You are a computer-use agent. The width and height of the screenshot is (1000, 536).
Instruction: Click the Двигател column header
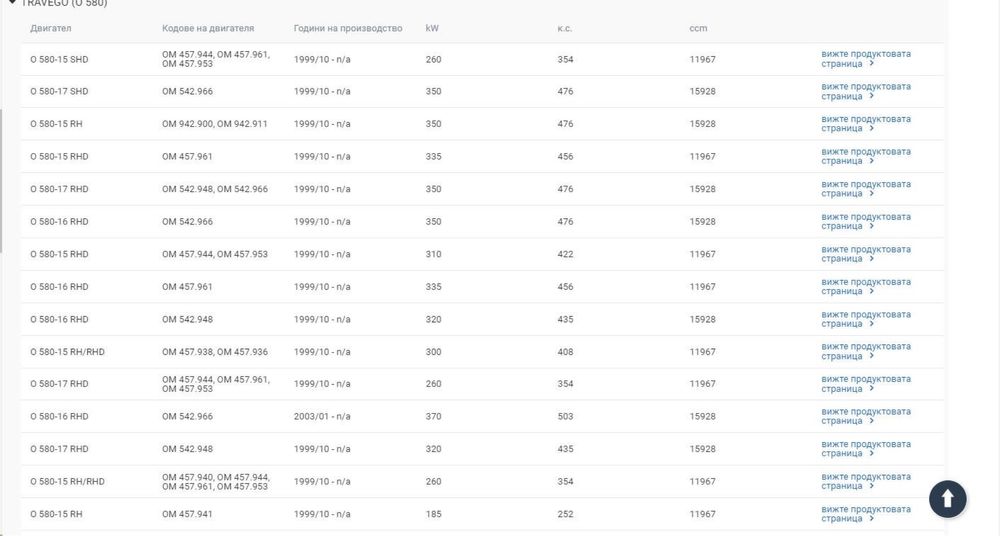51,28
